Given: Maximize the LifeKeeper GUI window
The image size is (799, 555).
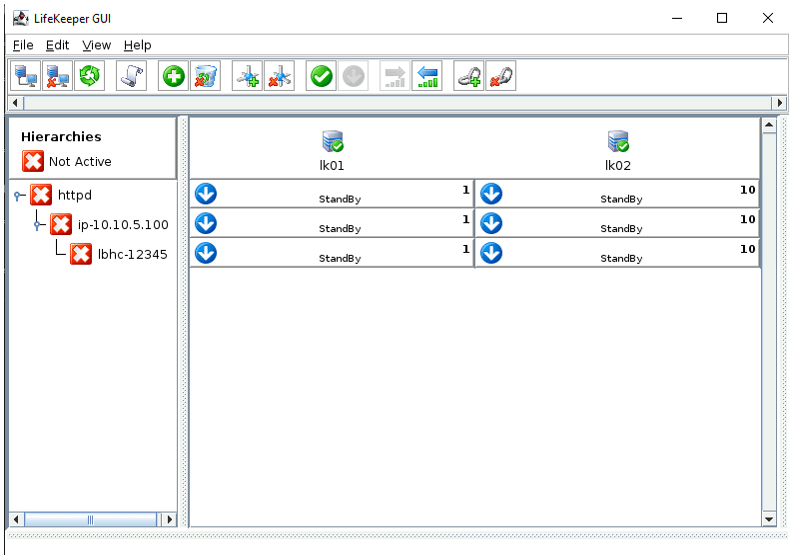Looking at the screenshot, I should [x=722, y=18].
